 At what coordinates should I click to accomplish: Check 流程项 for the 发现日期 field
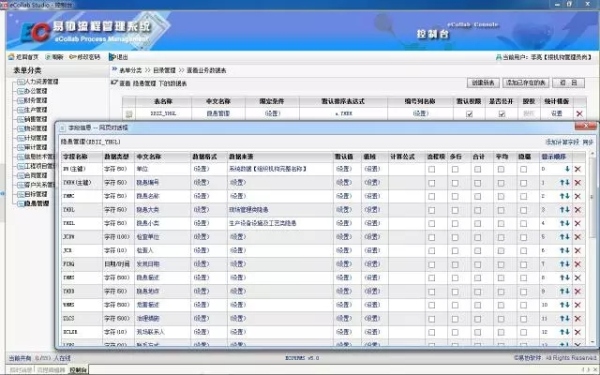(432, 264)
